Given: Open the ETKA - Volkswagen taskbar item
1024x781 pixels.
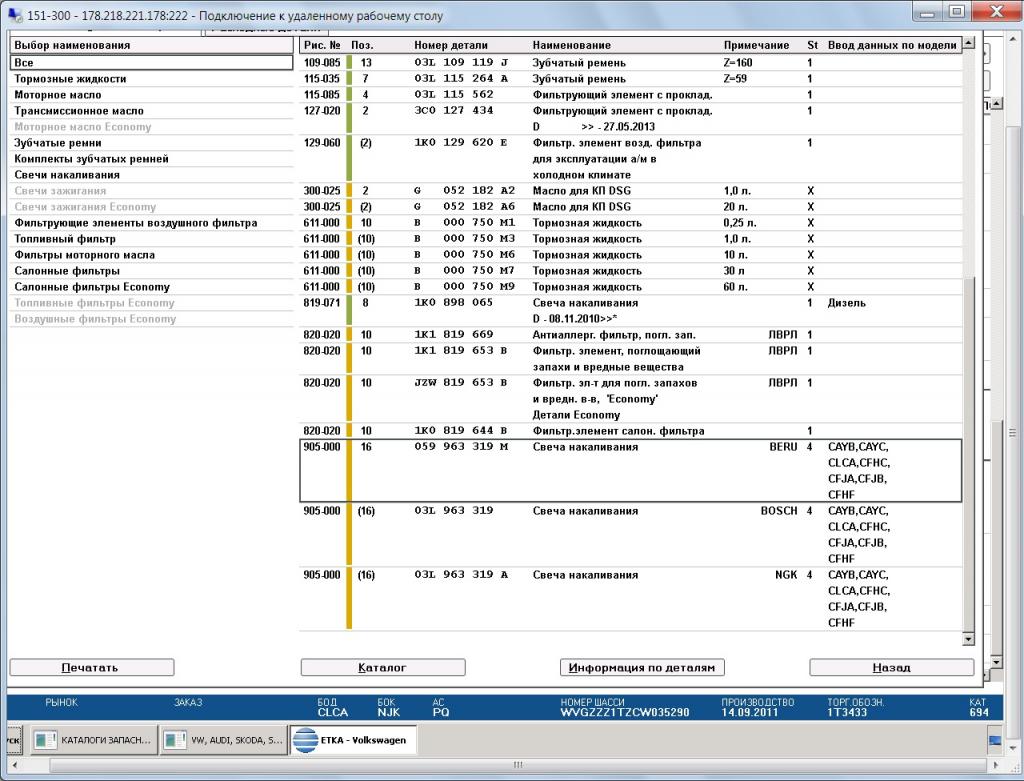Looking at the screenshot, I should [x=353, y=740].
